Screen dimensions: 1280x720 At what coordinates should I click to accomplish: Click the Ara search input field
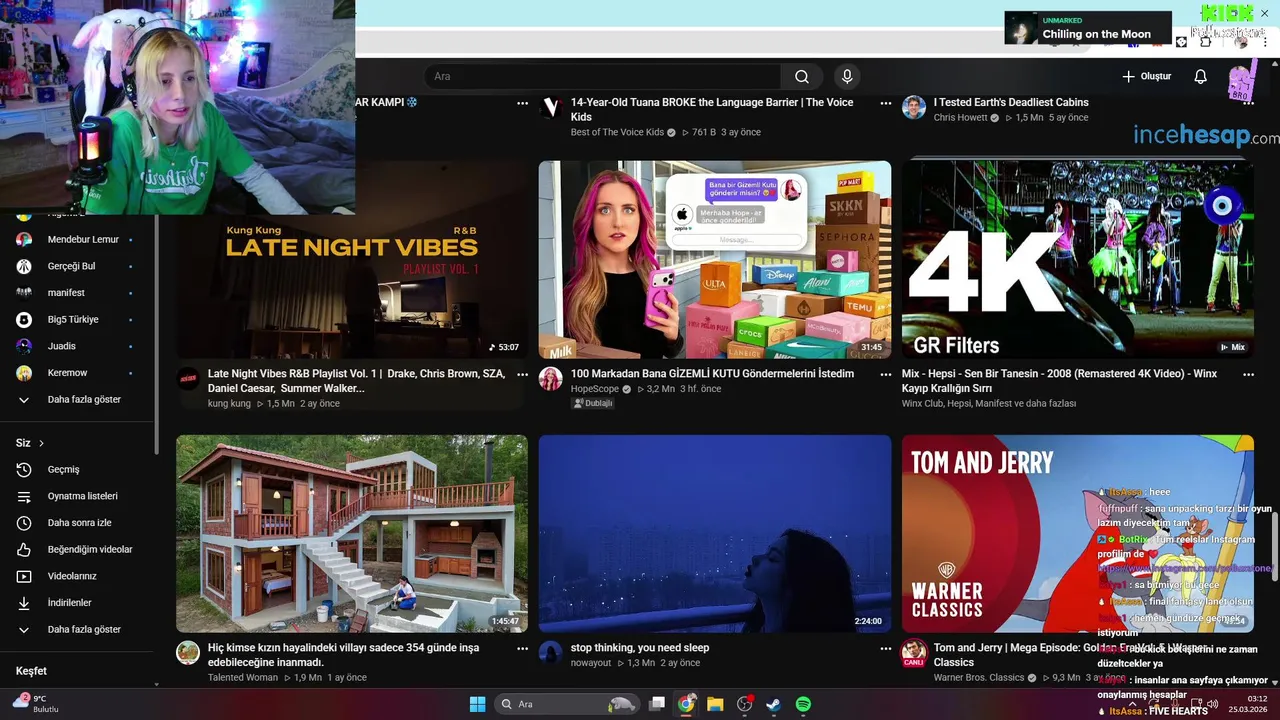(x=603, y=77)
